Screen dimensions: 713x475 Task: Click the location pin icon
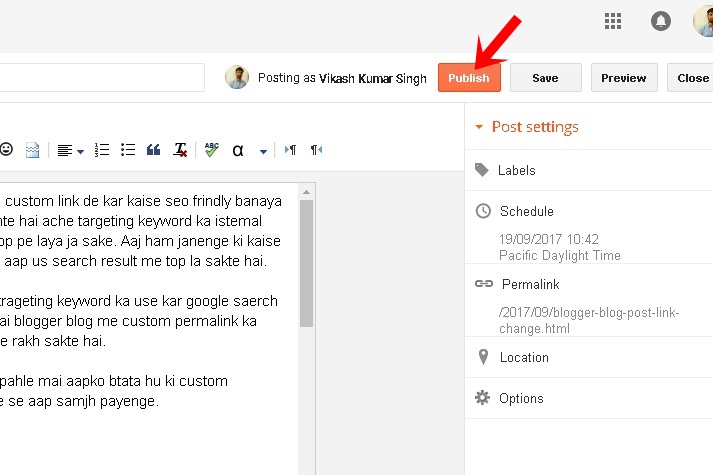(483, 357)
